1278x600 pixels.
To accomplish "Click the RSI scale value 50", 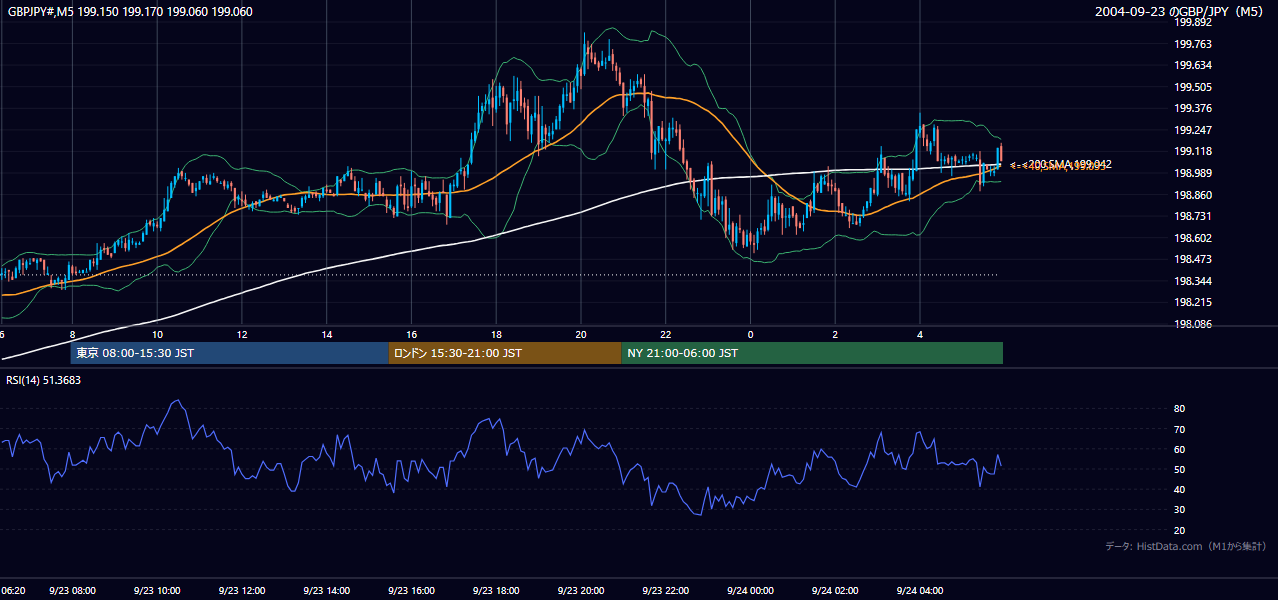I will coord(1179,469).
